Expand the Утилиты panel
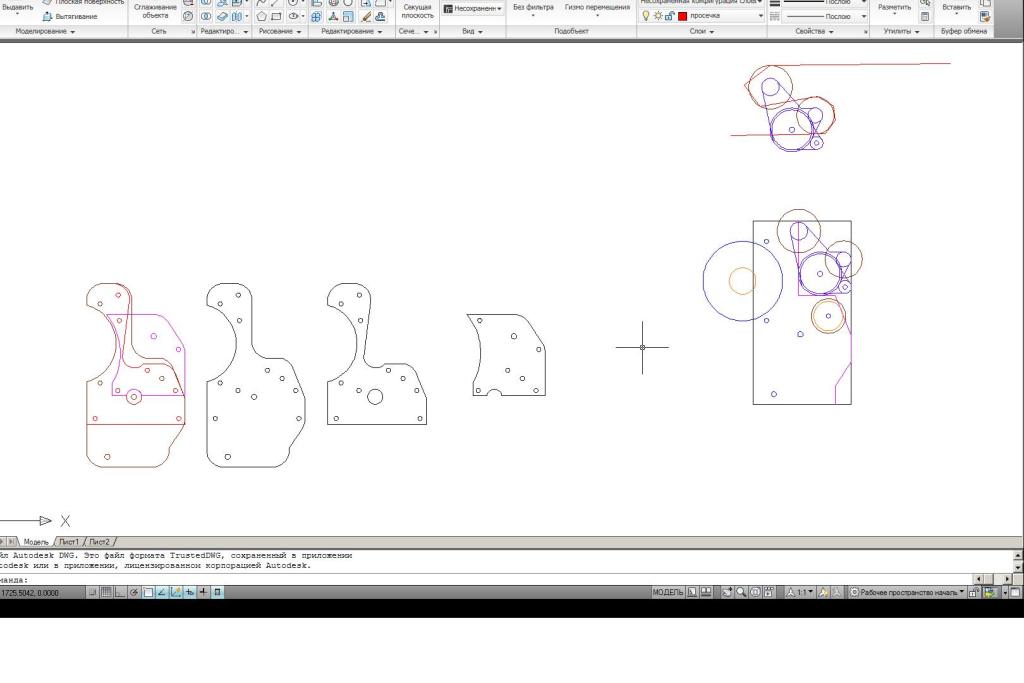 901,31
